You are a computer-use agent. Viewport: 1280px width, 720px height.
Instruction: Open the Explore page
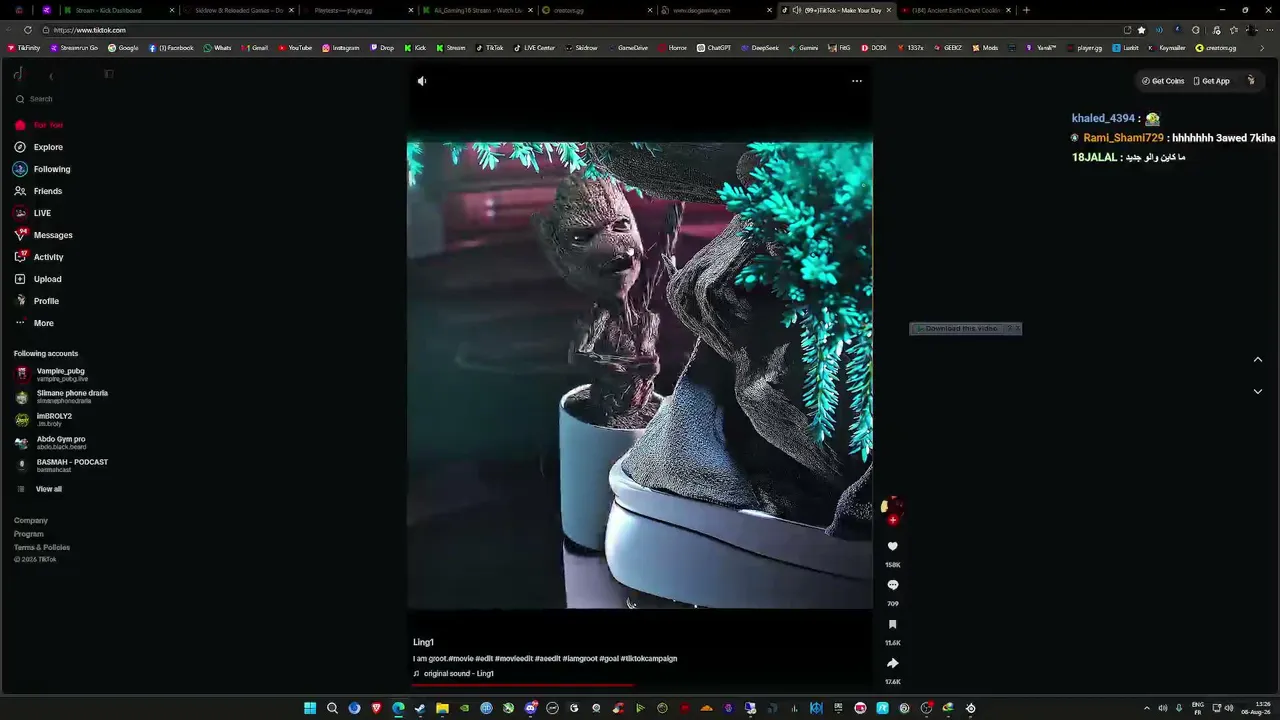tap(39, 147)
